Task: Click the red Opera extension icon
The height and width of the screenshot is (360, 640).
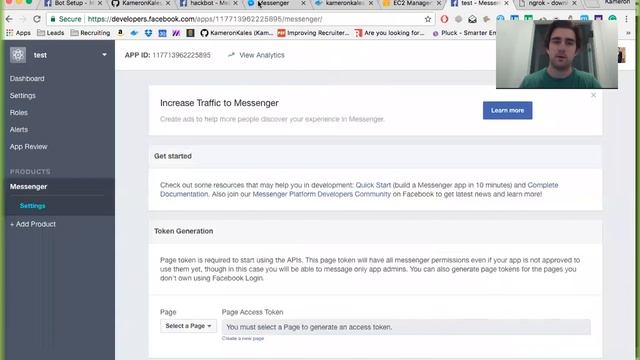Action: [444, 19]
